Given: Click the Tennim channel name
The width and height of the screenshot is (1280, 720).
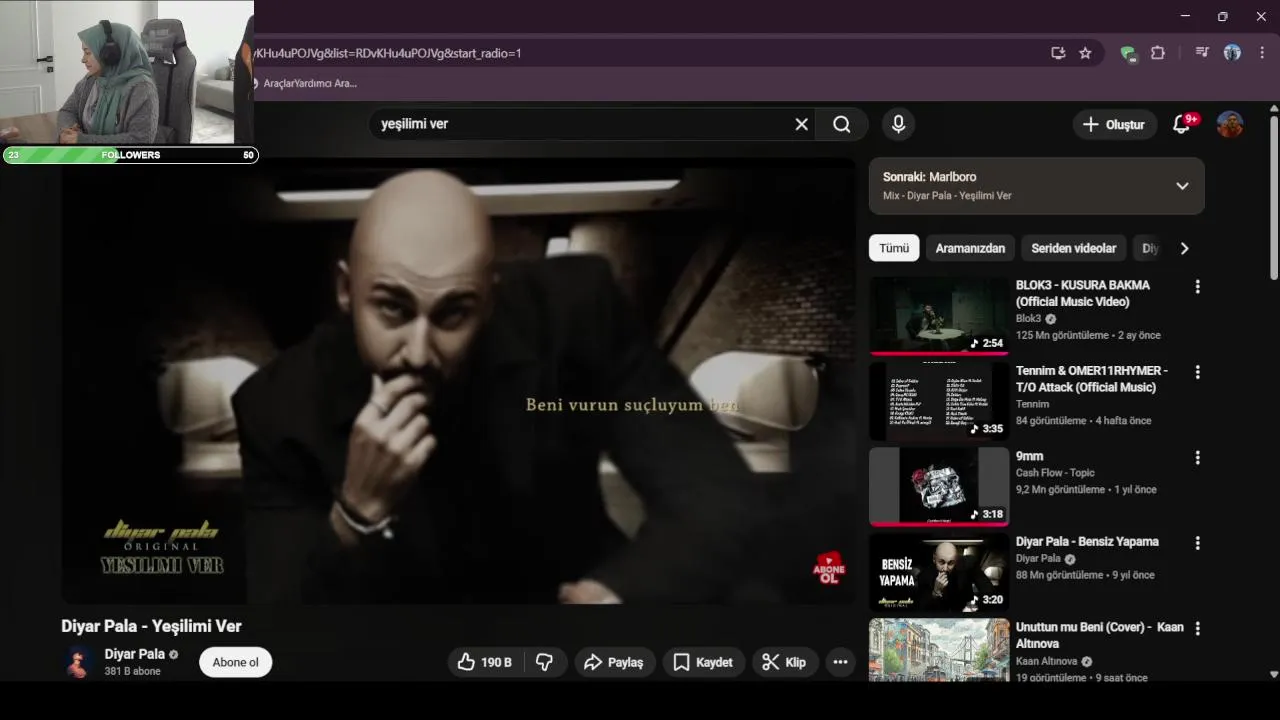Looking at the screenshot, I should 1032,404.
